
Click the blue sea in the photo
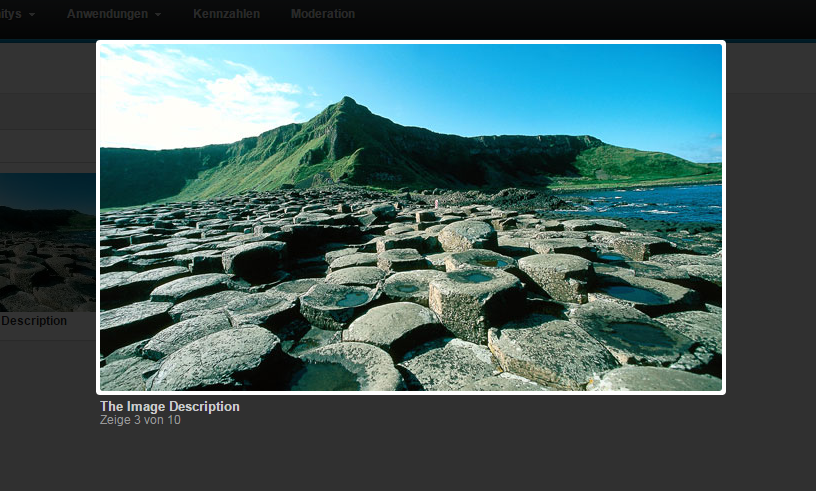(670, 198)
